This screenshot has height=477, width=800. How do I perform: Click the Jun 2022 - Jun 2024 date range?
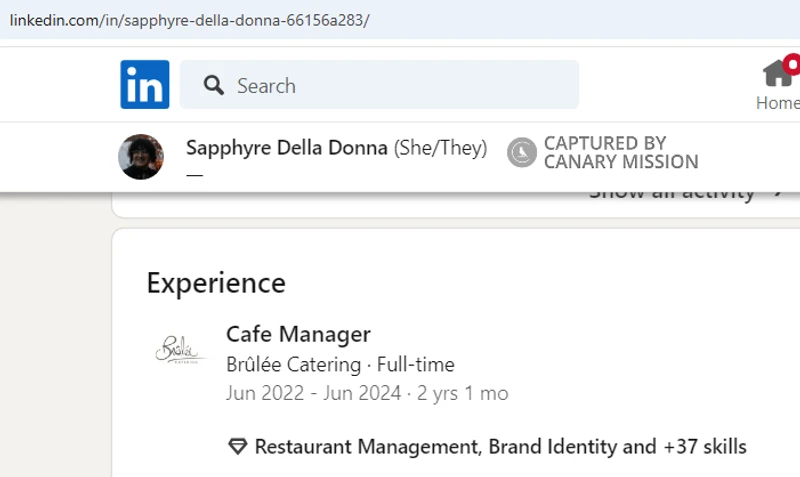pyautogui.click(x=314, y=393)
